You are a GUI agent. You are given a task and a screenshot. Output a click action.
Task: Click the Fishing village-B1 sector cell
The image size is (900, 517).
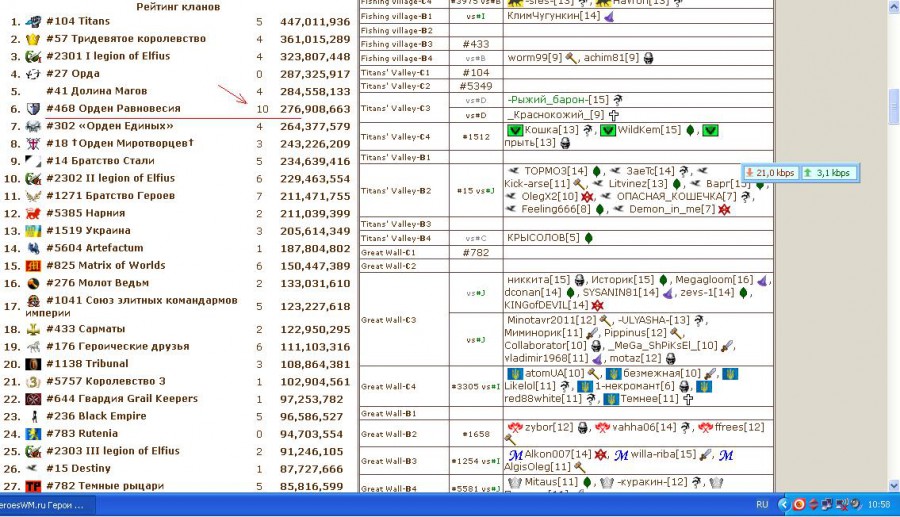(x=404, y=16)
